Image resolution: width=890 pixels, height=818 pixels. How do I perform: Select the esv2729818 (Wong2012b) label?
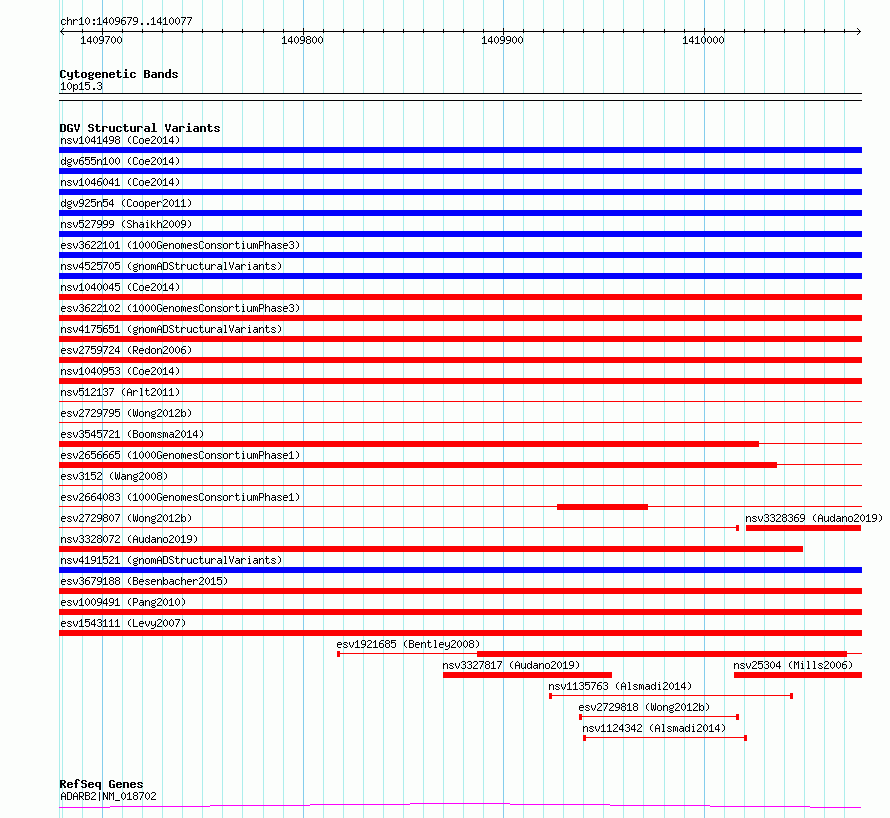[644, 707]
